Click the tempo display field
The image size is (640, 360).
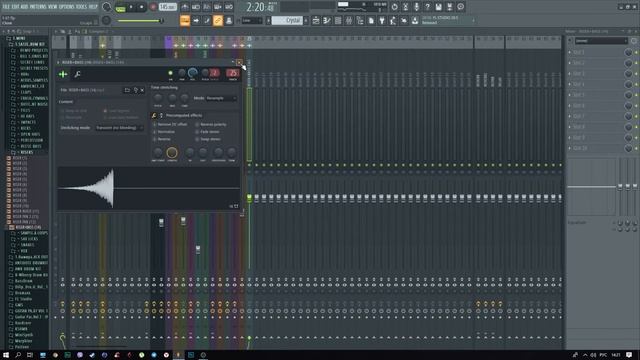168,7
